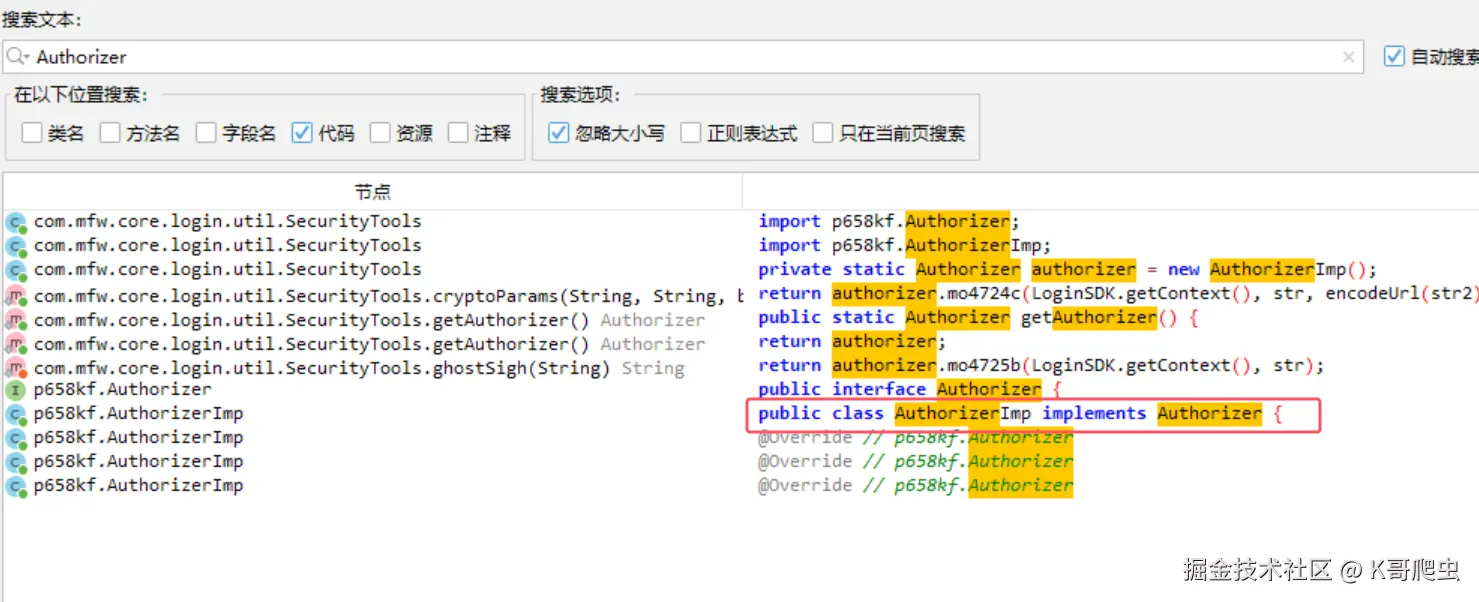
Task: Click method icon of row 'return authorizer;'
Action: coord(15,345)
